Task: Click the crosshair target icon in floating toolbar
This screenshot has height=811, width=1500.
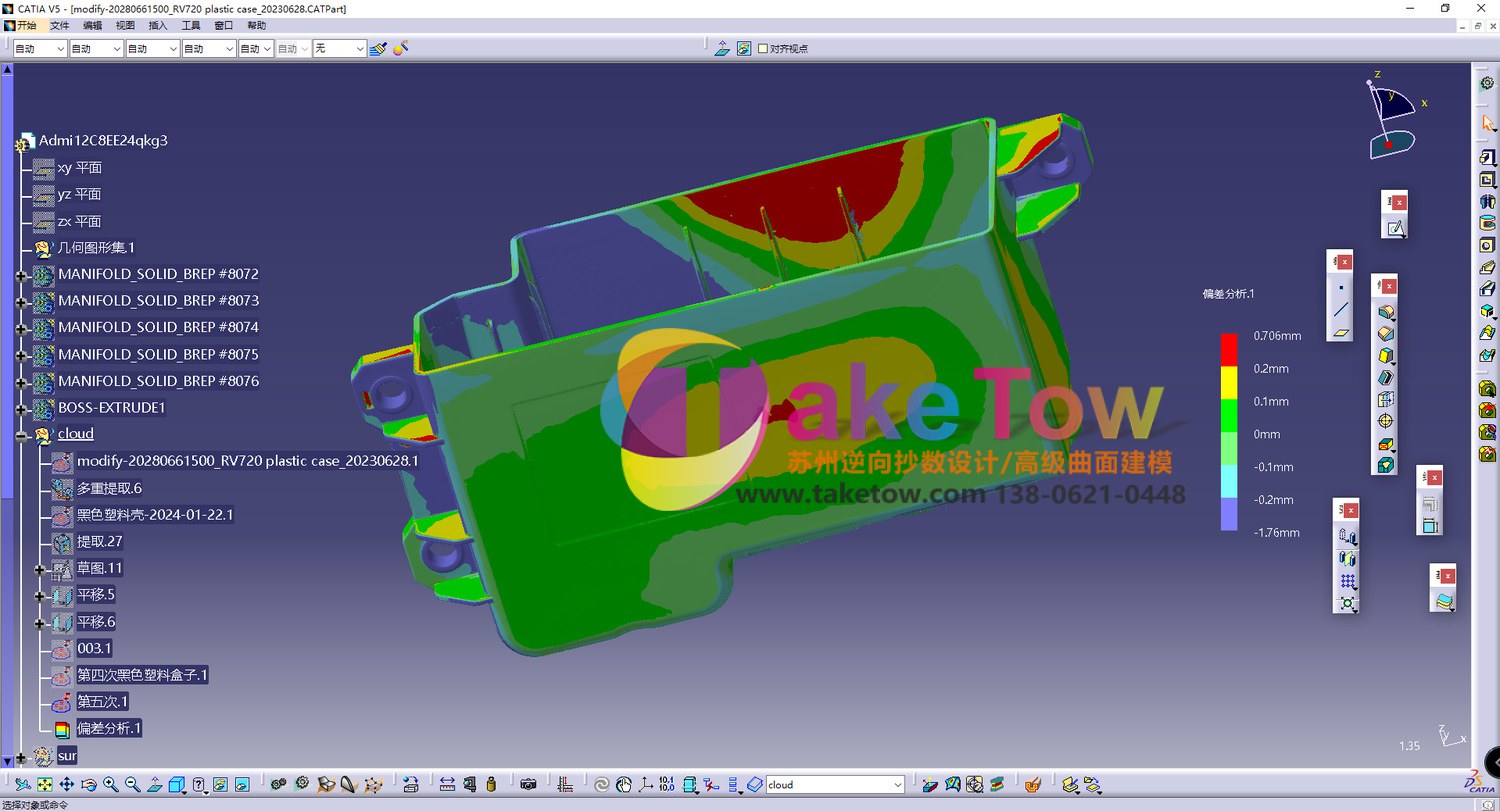Action: click(x=1385, y=421)
